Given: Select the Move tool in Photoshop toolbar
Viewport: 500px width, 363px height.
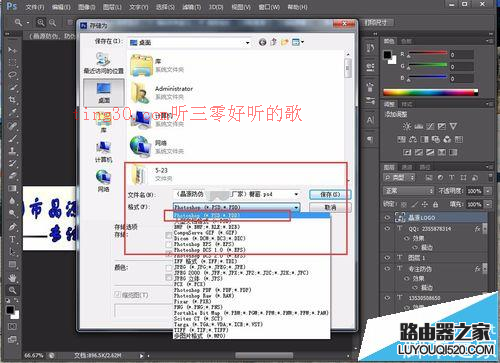Looking at the screenshot, I should [12, 50].
